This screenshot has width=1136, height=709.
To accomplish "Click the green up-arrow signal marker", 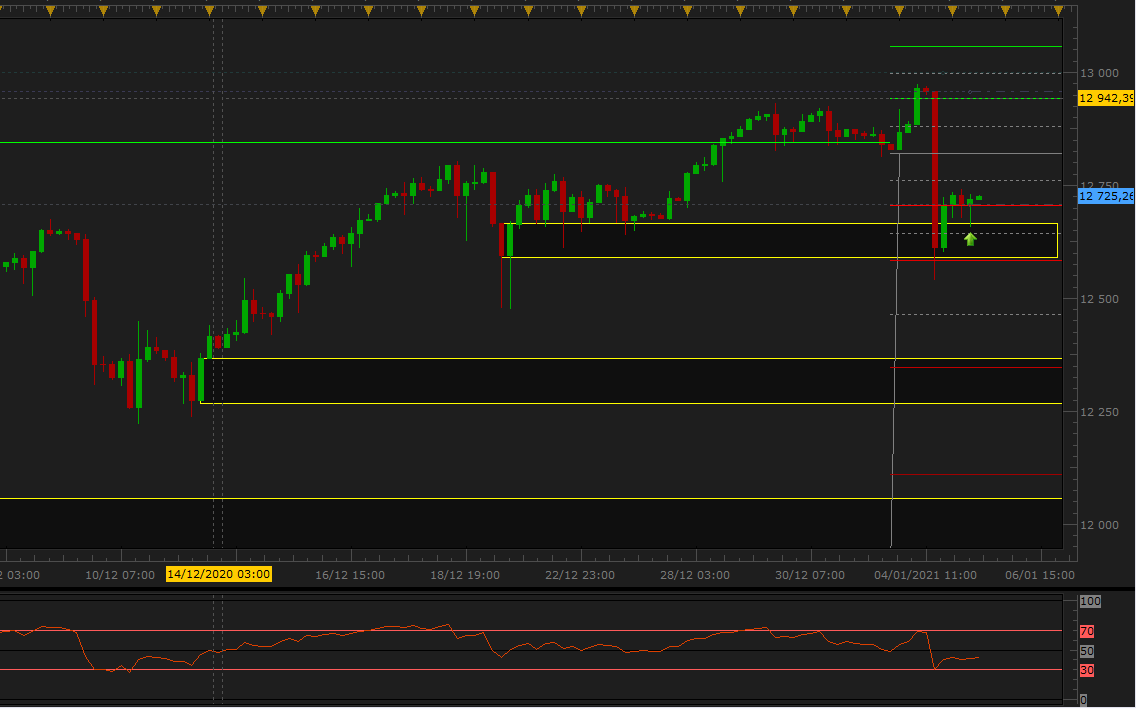I will click(x=970, y=238).
